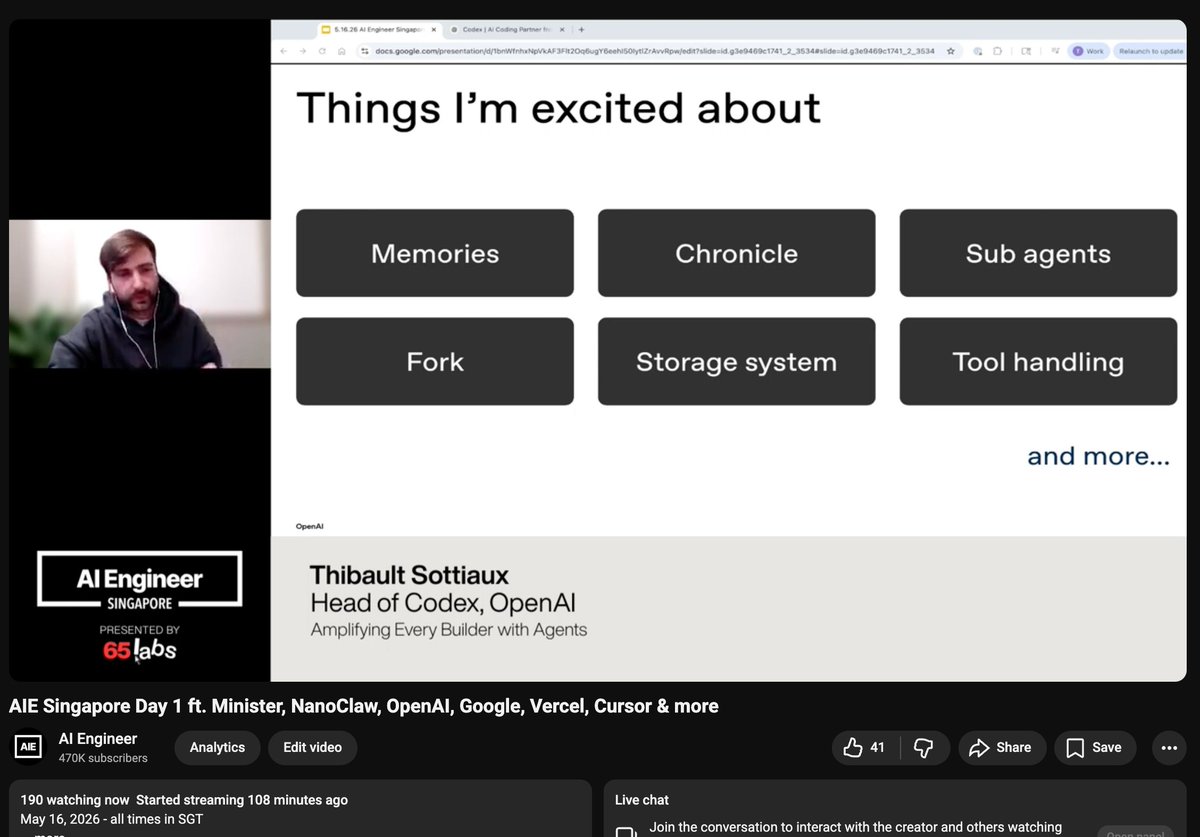This screenshot has height=837, width=1200.
Task: Click the Relaunch to update button
Action: pyautogui.click(x=1150, y=51)
